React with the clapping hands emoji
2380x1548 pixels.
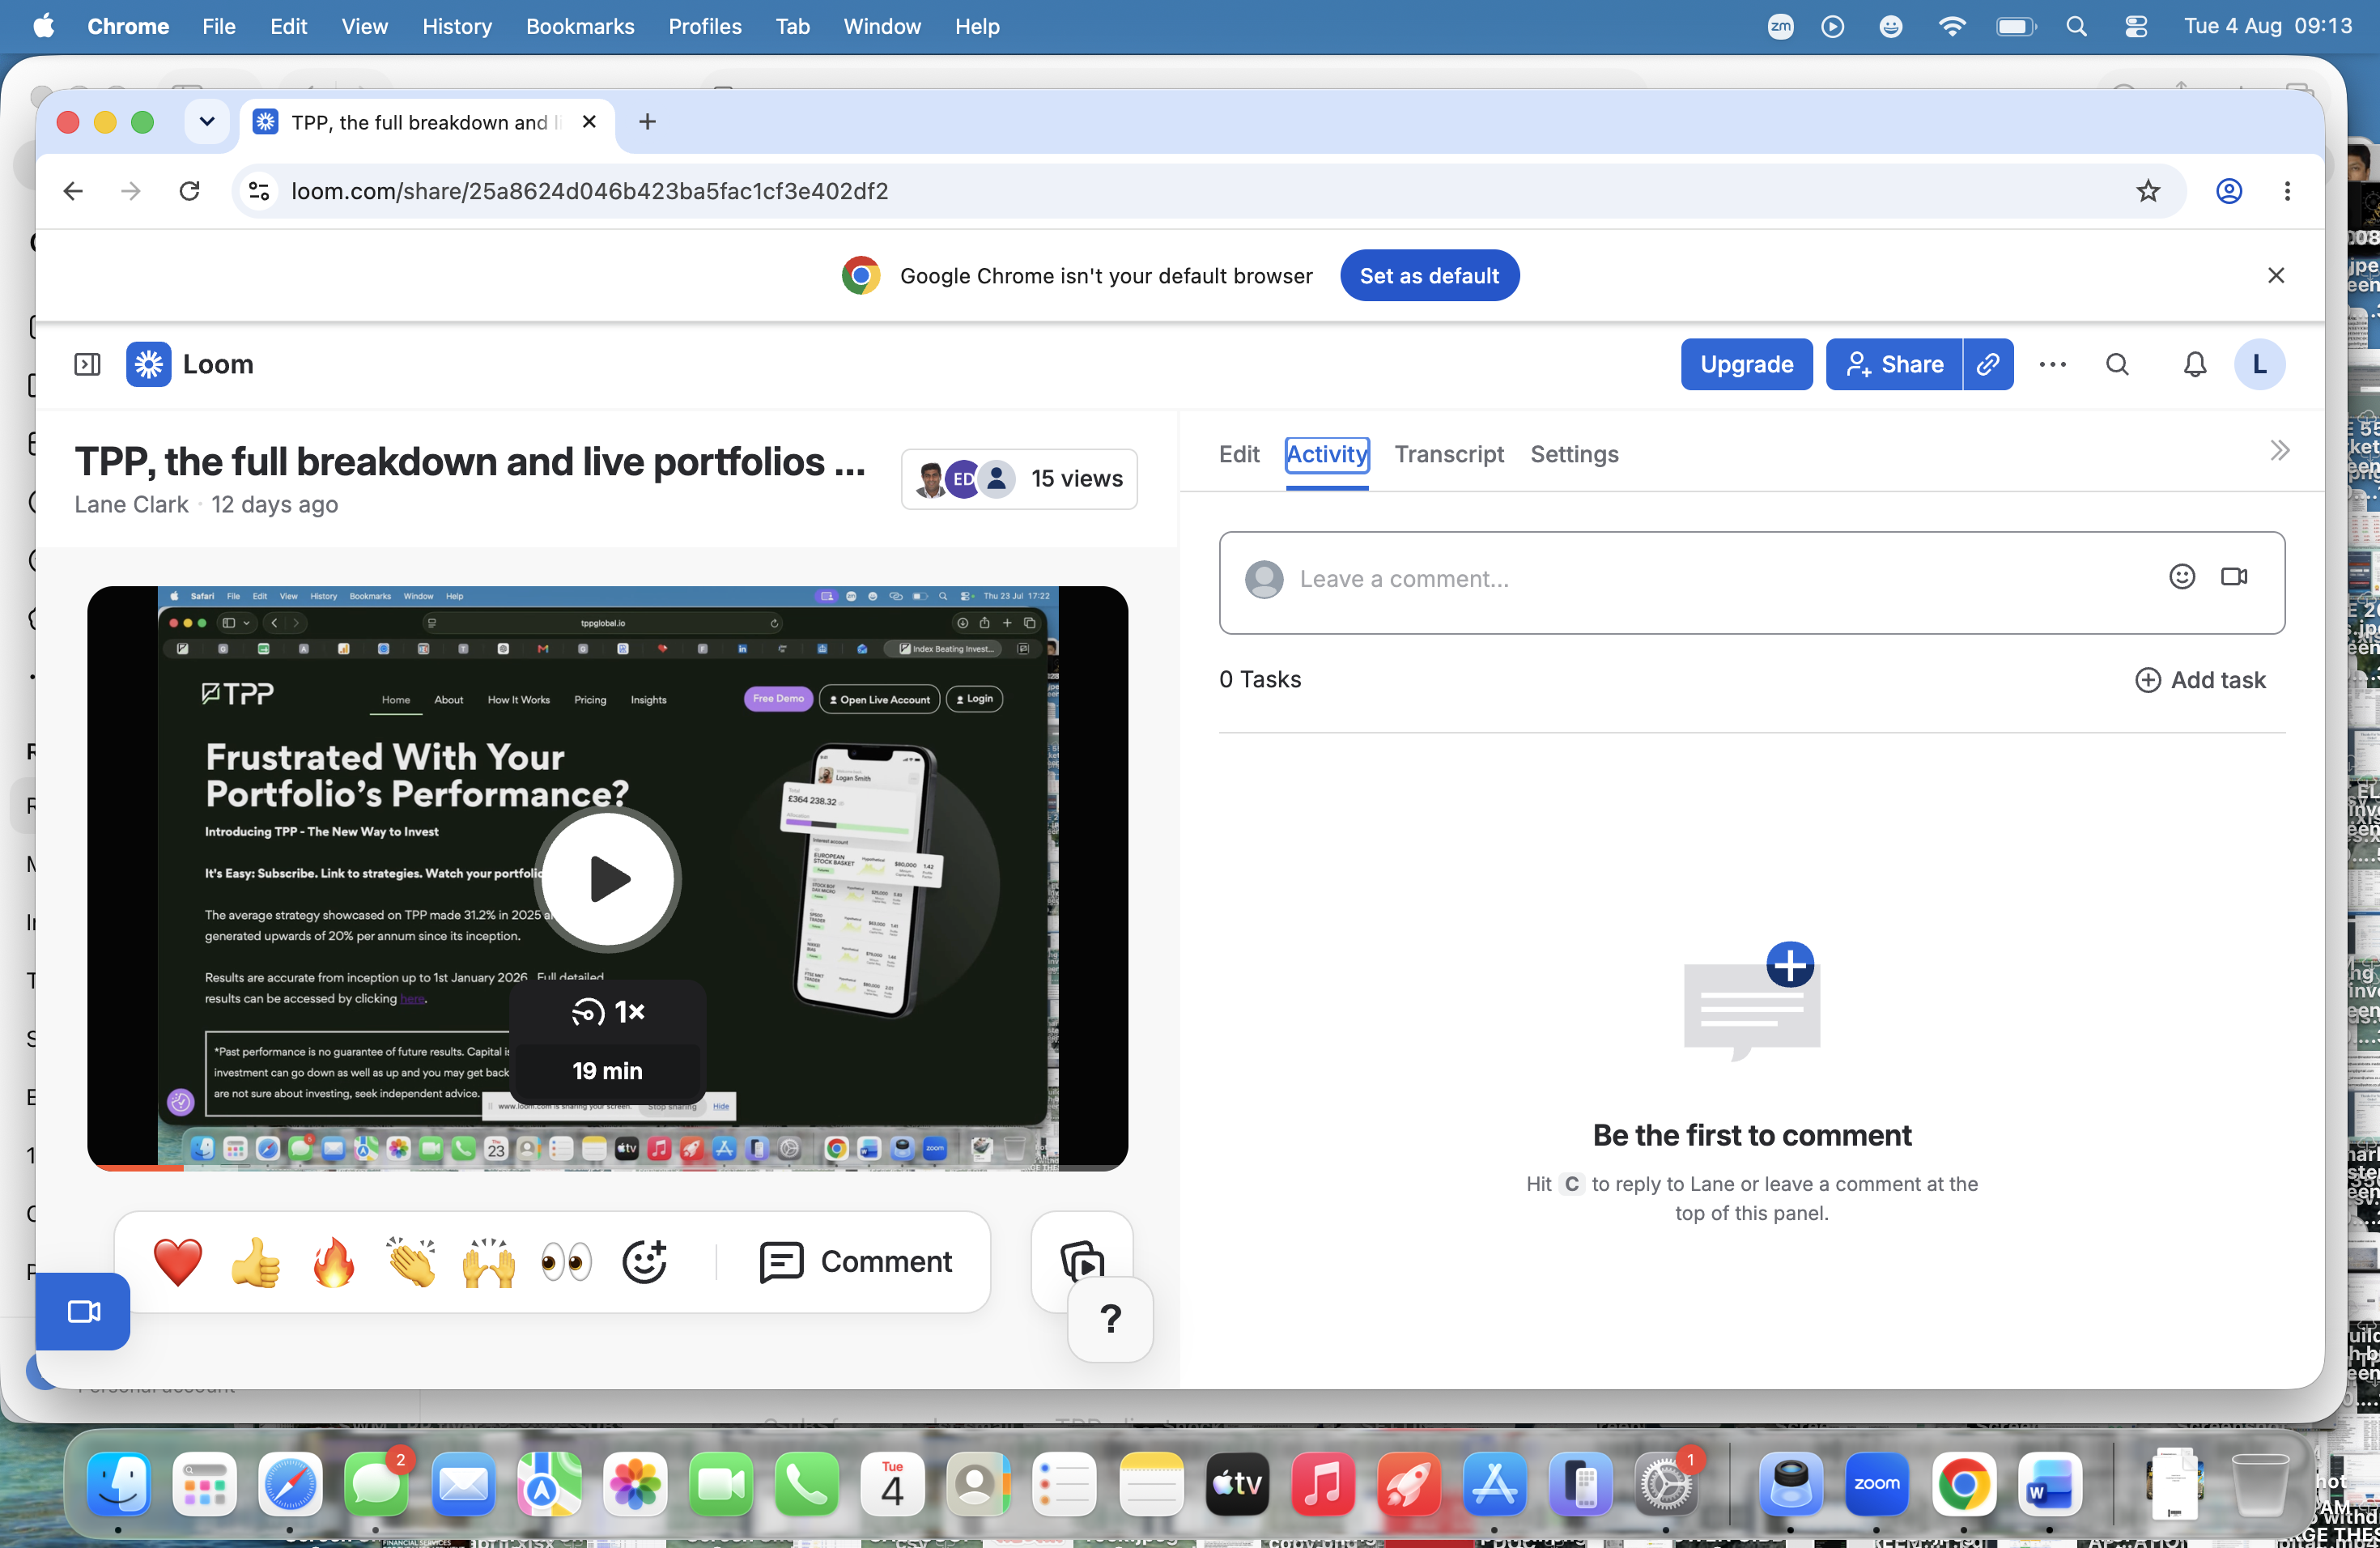pyautogui.click(x=411, y=1261)
